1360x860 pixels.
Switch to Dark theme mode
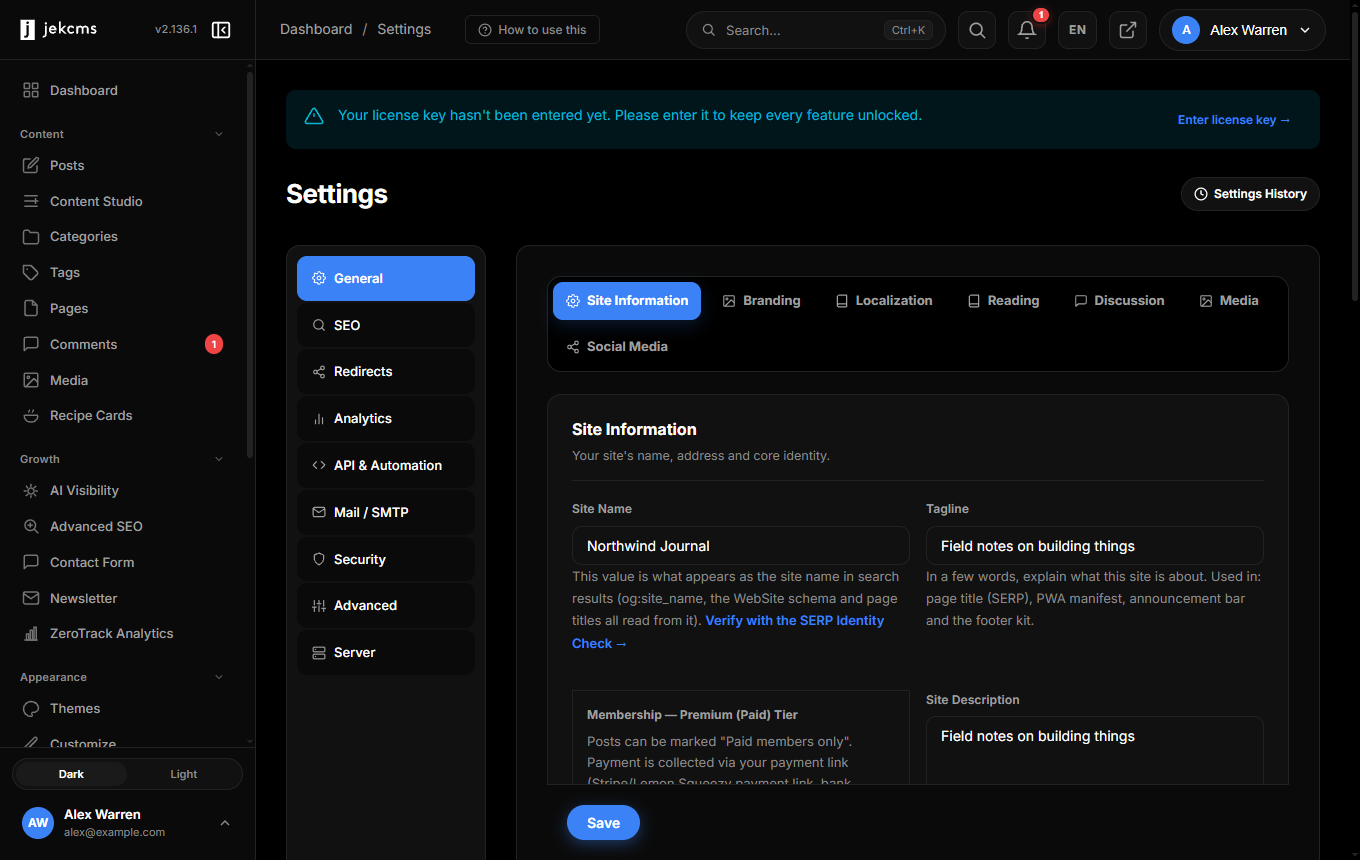71,774
